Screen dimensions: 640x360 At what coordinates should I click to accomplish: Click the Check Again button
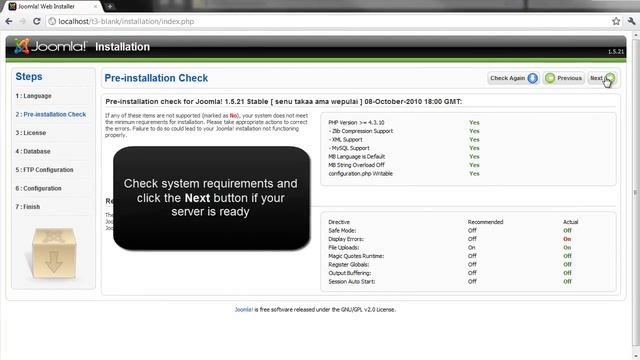click(x=513, y=78)
